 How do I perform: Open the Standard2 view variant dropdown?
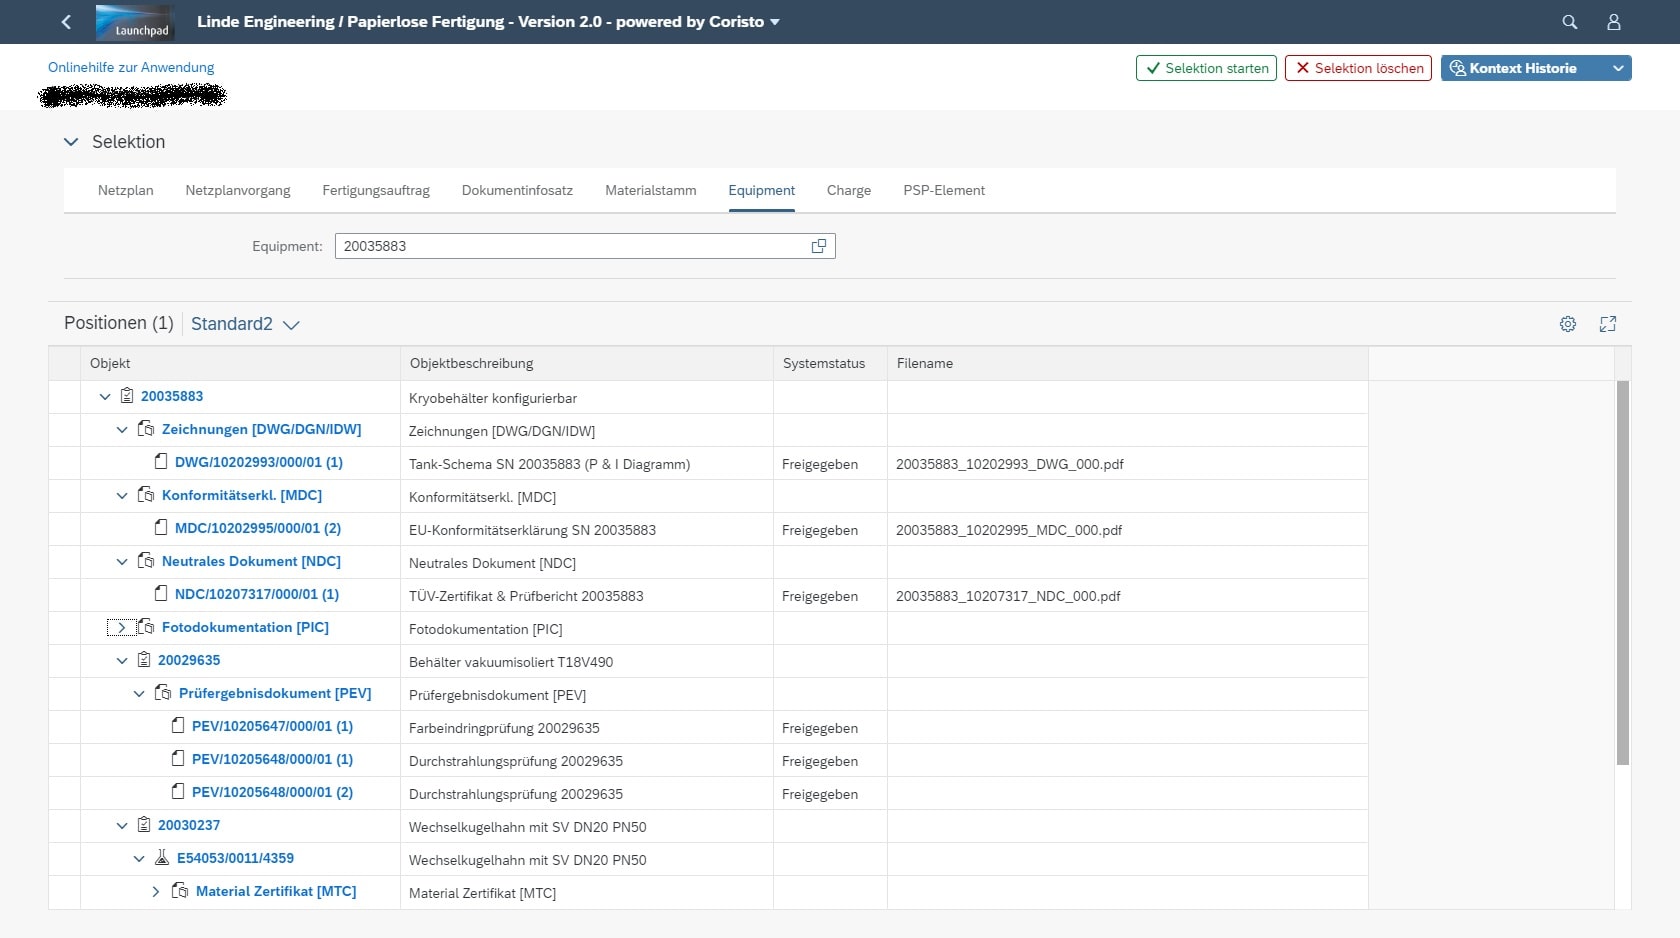[291, 325]
